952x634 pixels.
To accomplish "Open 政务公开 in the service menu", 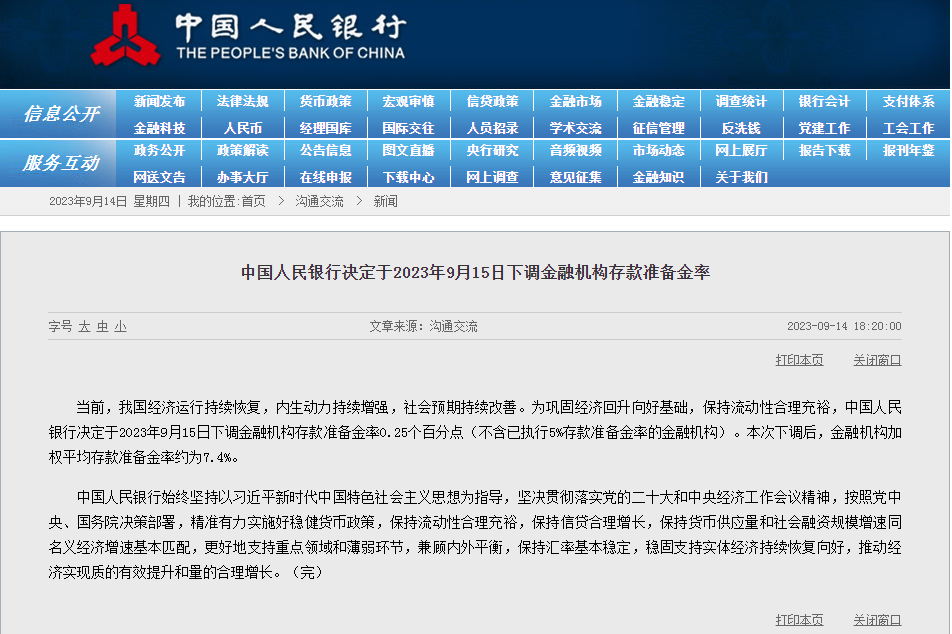I will click(x=159, y=150).
